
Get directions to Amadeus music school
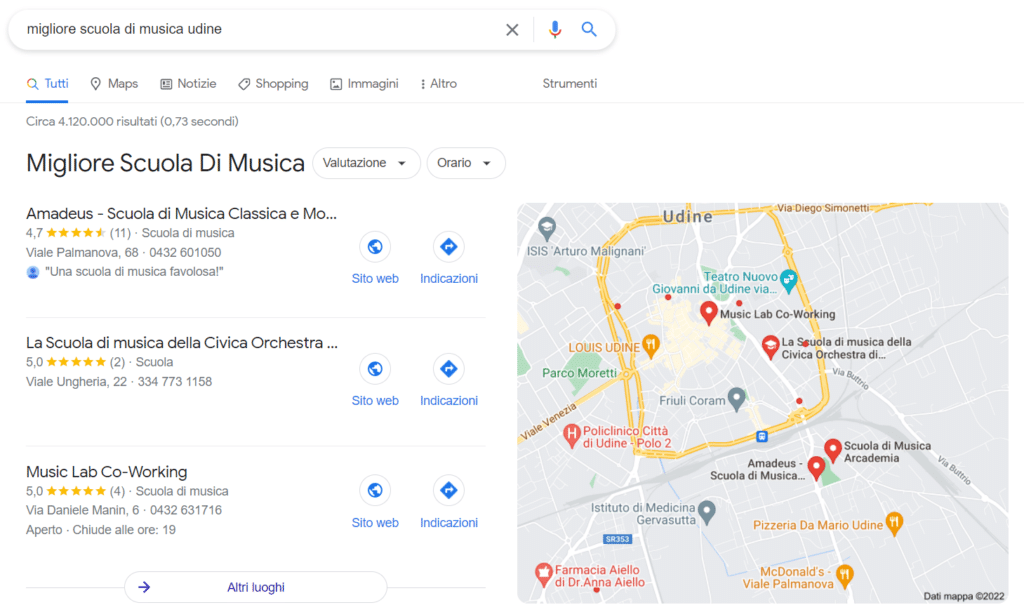pos(449,247)
